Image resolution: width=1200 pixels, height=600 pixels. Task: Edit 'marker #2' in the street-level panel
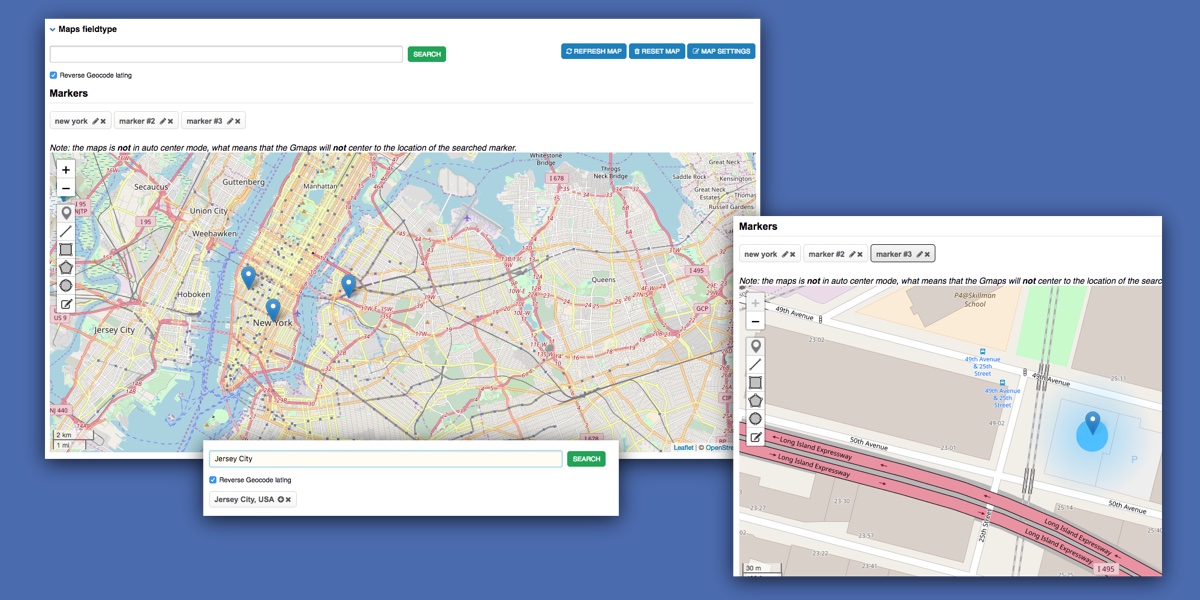coord(852,254)
